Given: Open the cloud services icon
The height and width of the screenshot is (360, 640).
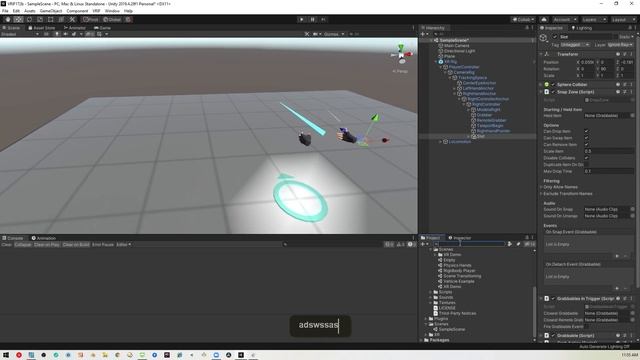Looking at the screenshot, I should tap(544, 20).
